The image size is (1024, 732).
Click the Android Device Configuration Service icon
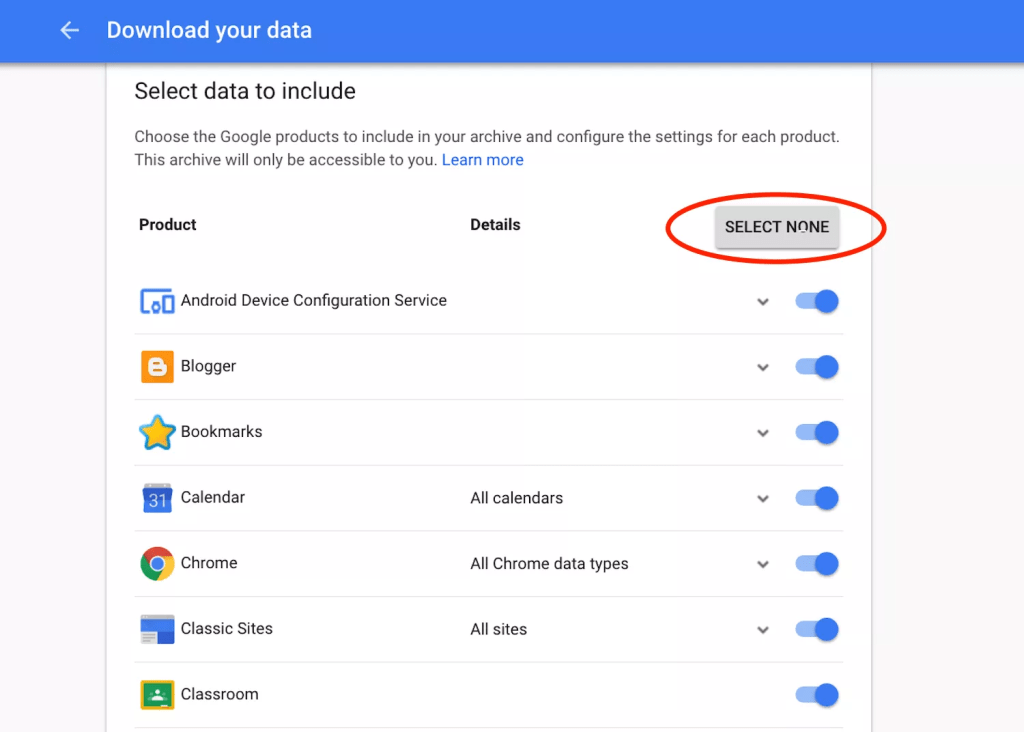tap(157, 301)
